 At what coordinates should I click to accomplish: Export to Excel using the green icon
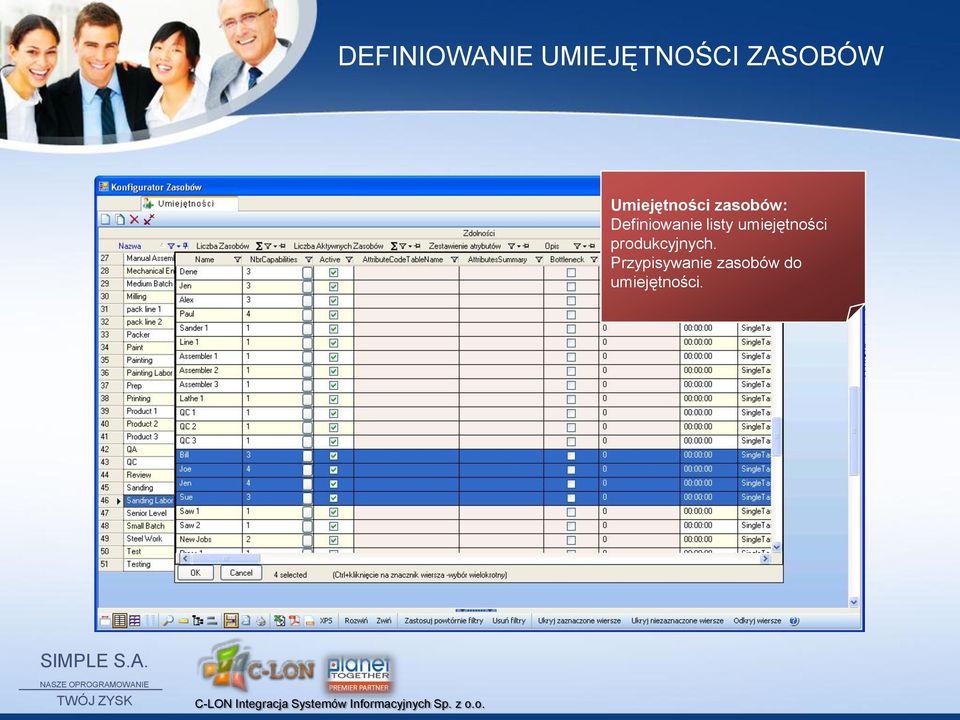coord(280,621)
